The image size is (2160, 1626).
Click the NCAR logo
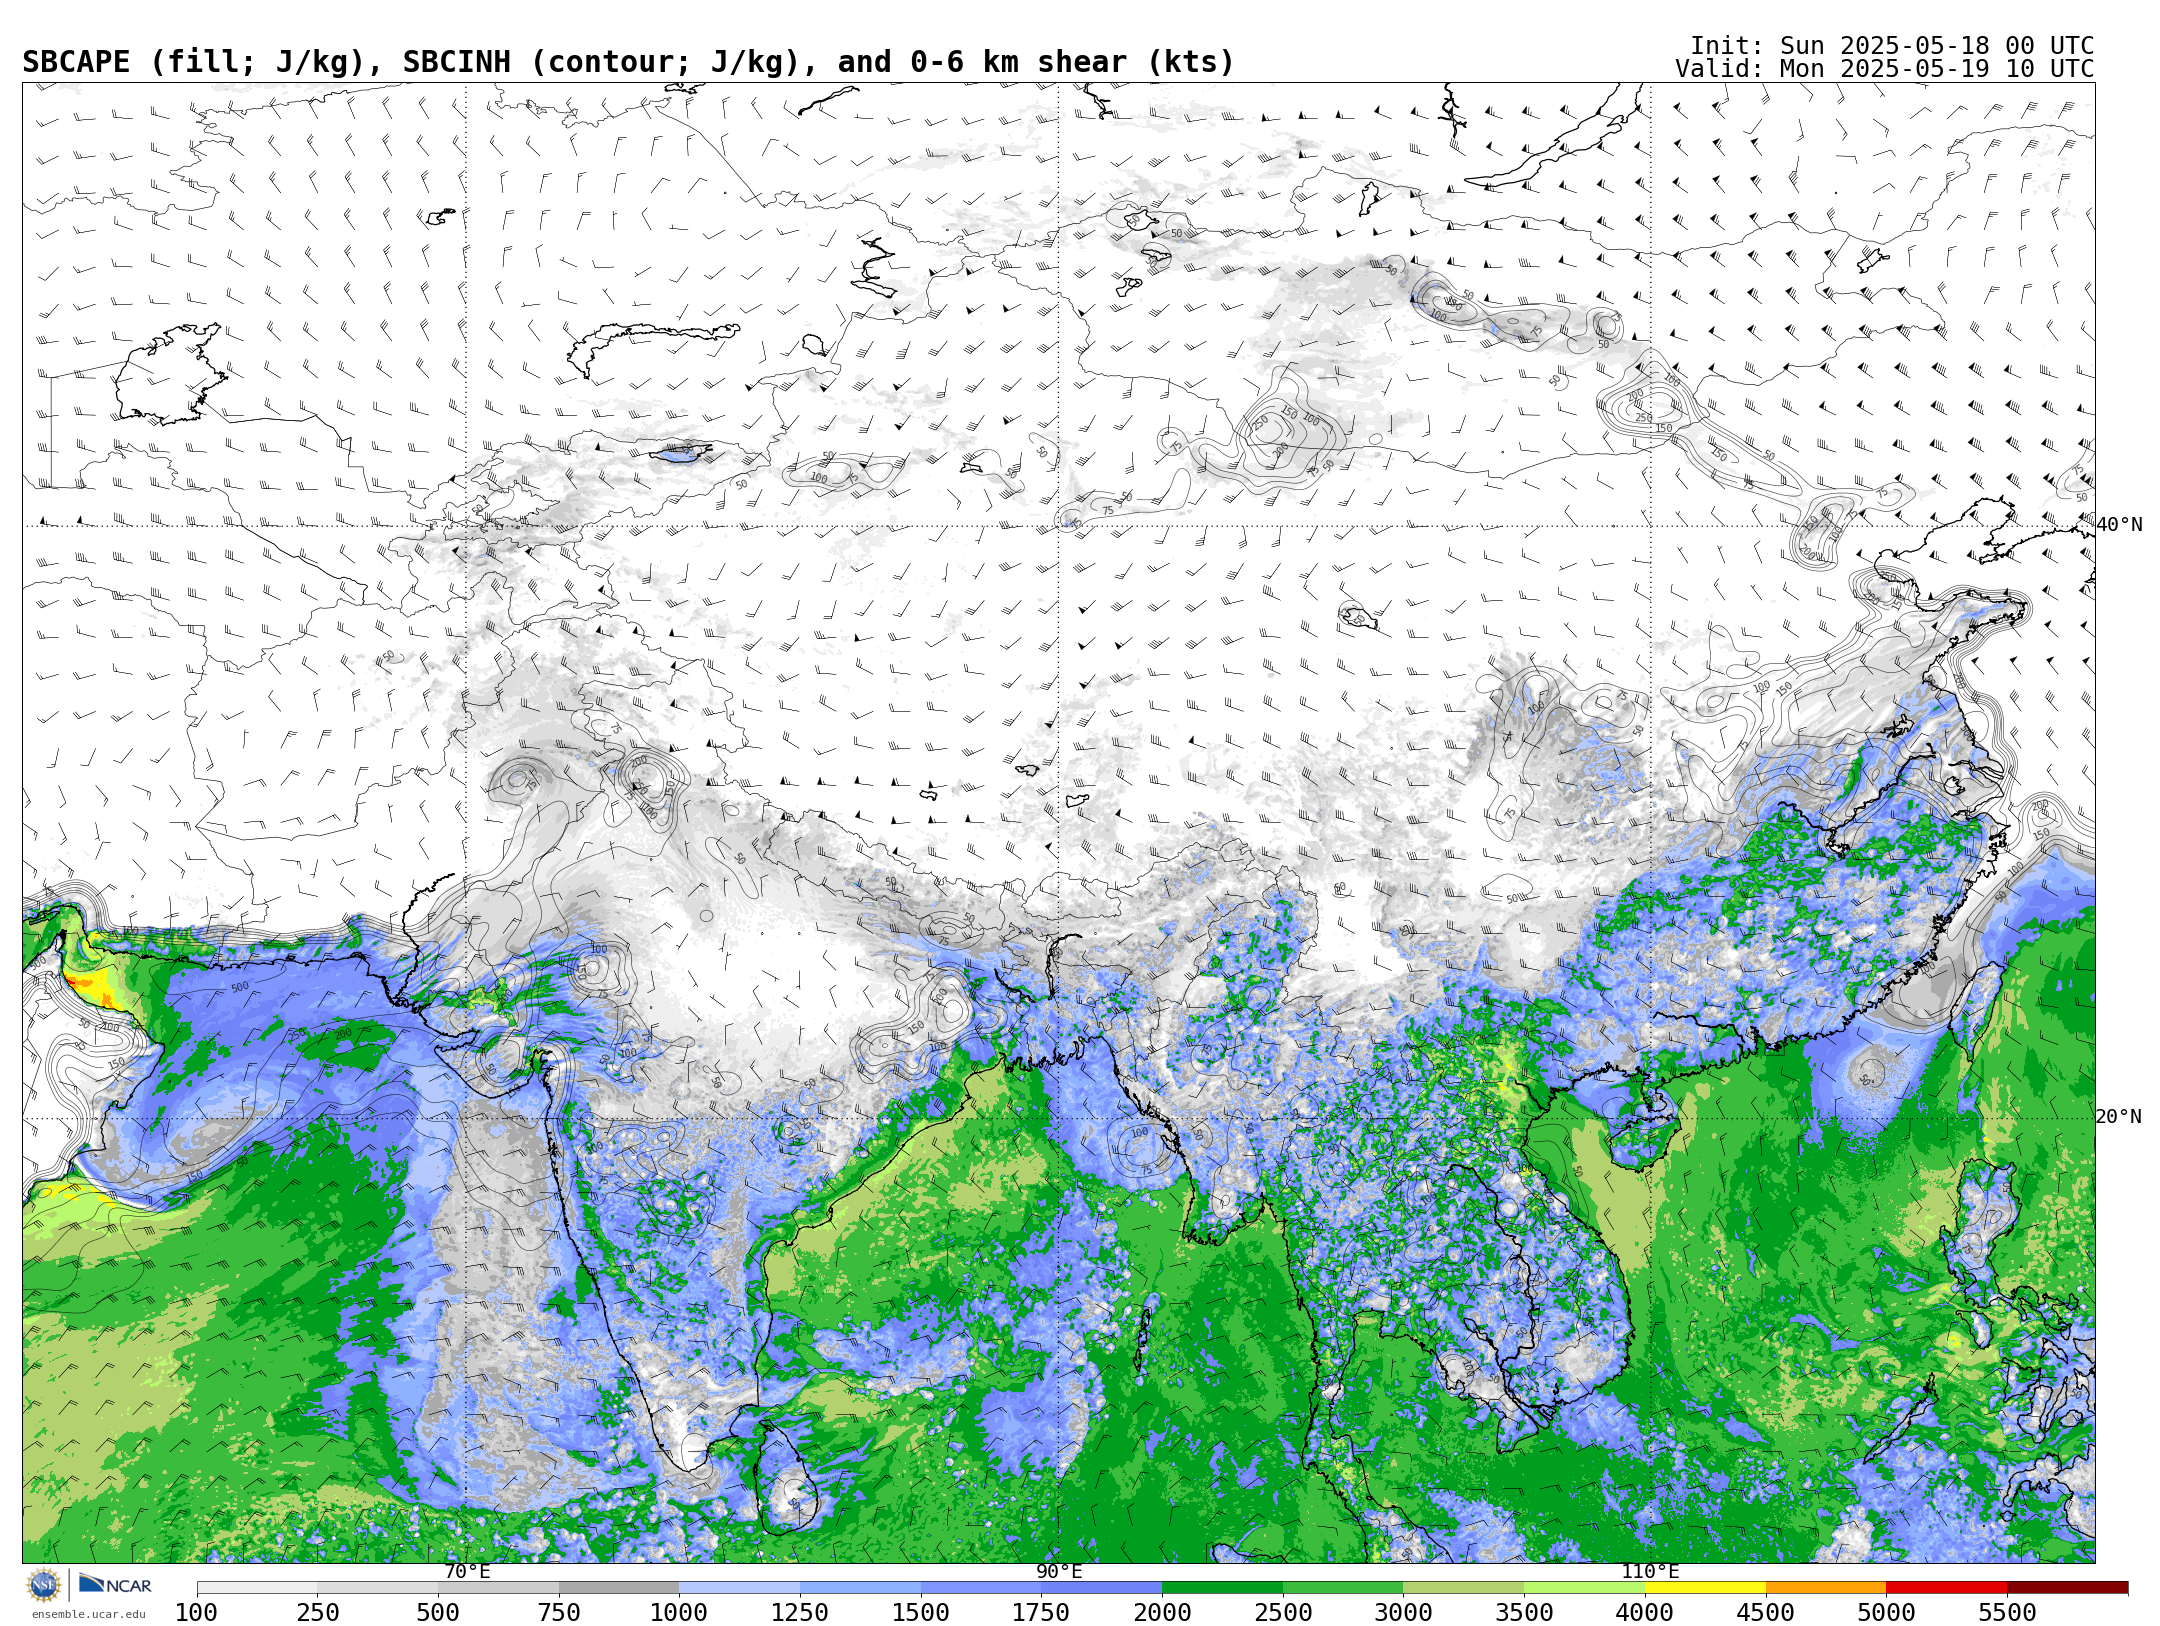[116, 1585]
